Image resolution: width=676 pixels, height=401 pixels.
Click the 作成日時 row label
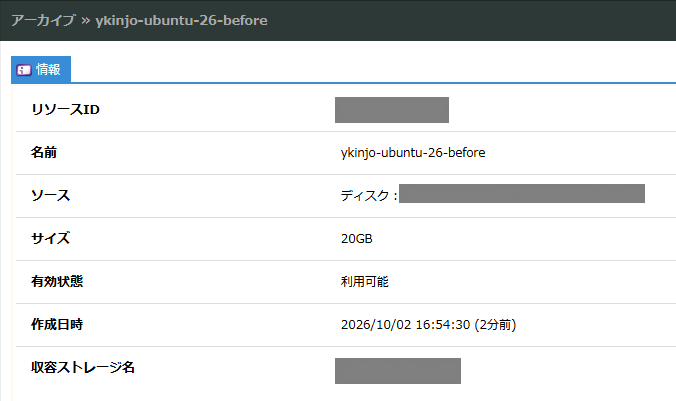click(56, 324)
